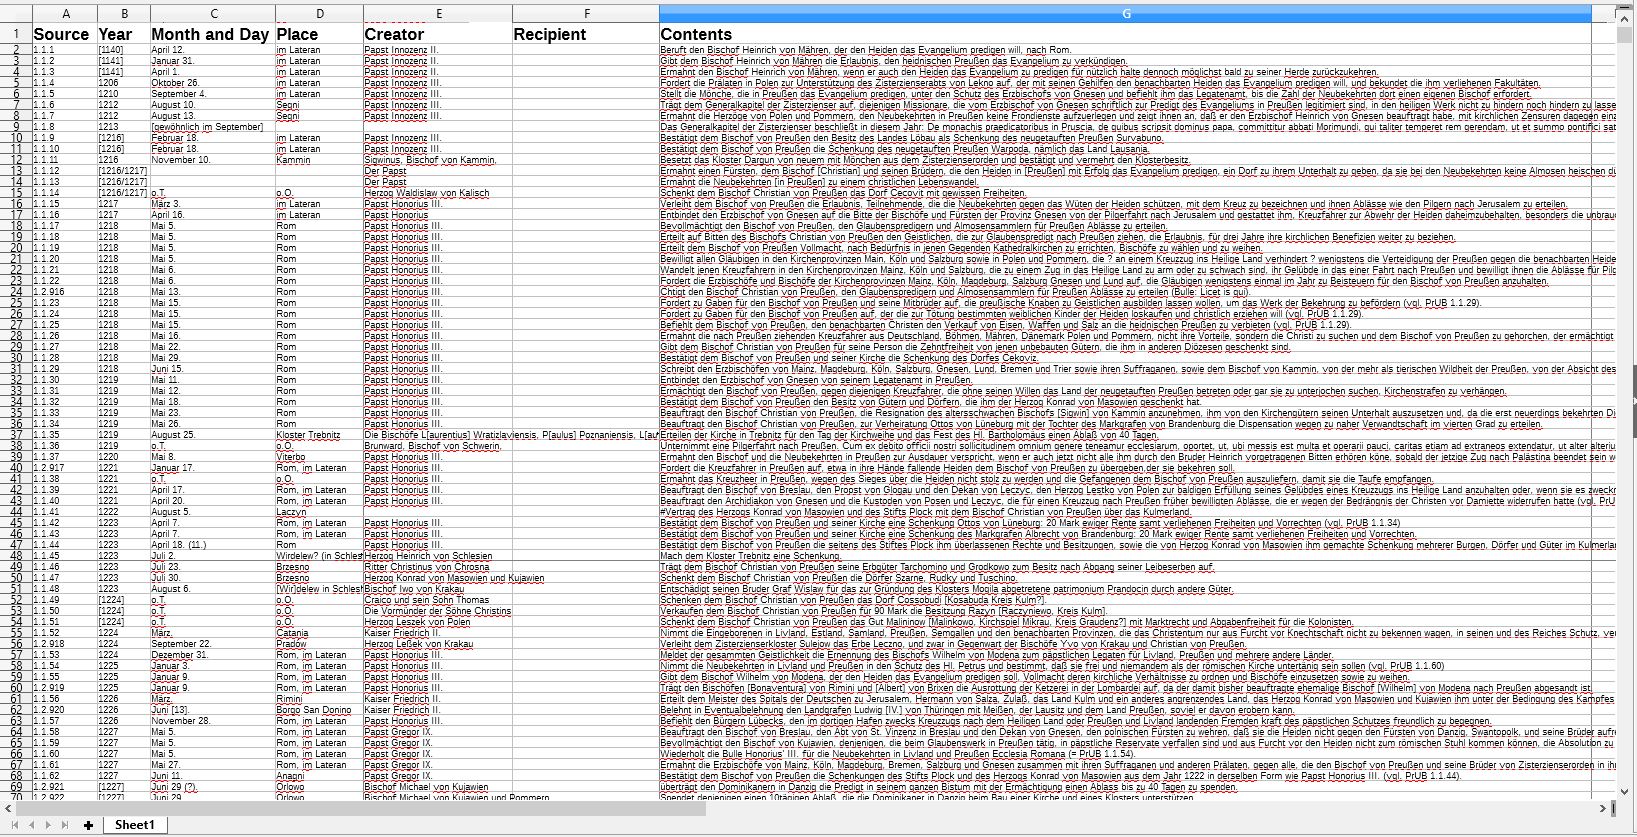Screen dimensions: 1637x837
Task: Go to next sheet arrow
Action: pos(47,825)
